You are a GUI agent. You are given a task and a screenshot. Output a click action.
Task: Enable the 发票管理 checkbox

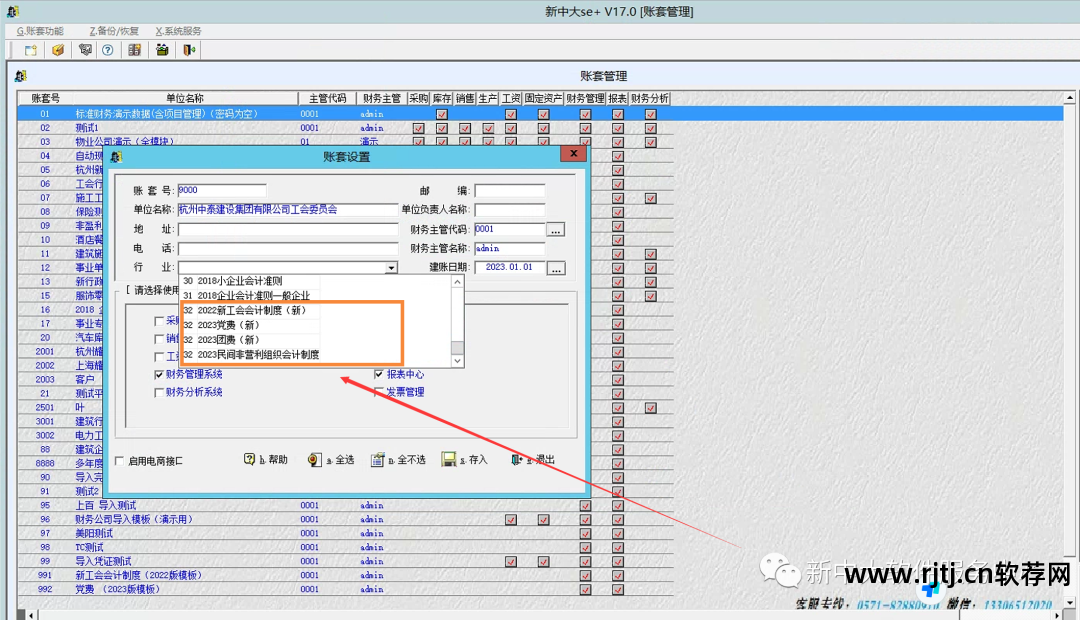point(378,393)
